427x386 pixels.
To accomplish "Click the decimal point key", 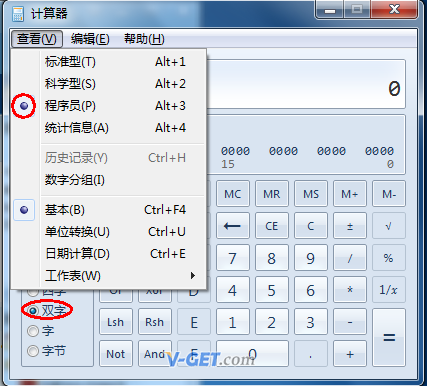I will [311, 353].
